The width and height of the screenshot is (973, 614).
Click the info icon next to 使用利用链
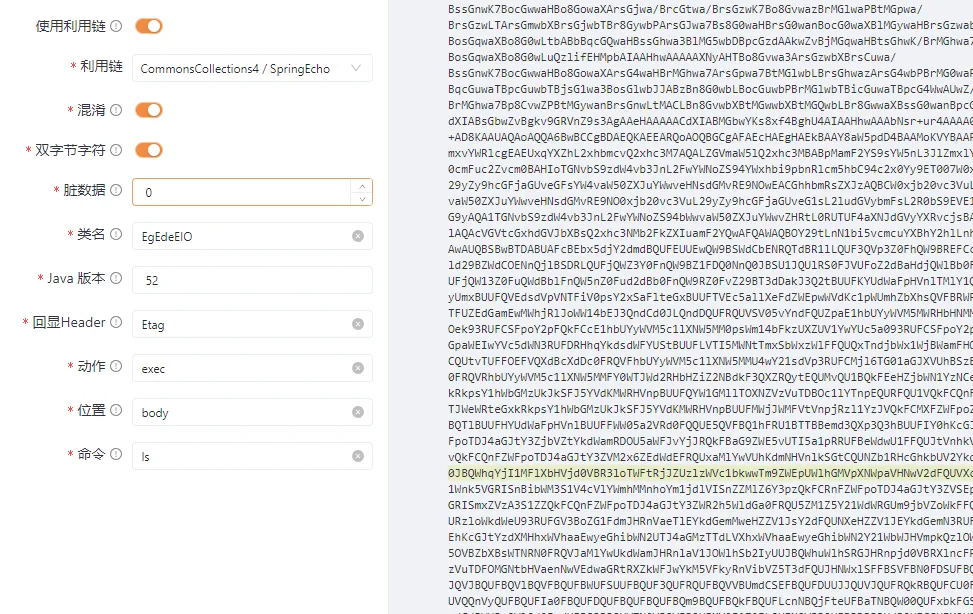116,26
